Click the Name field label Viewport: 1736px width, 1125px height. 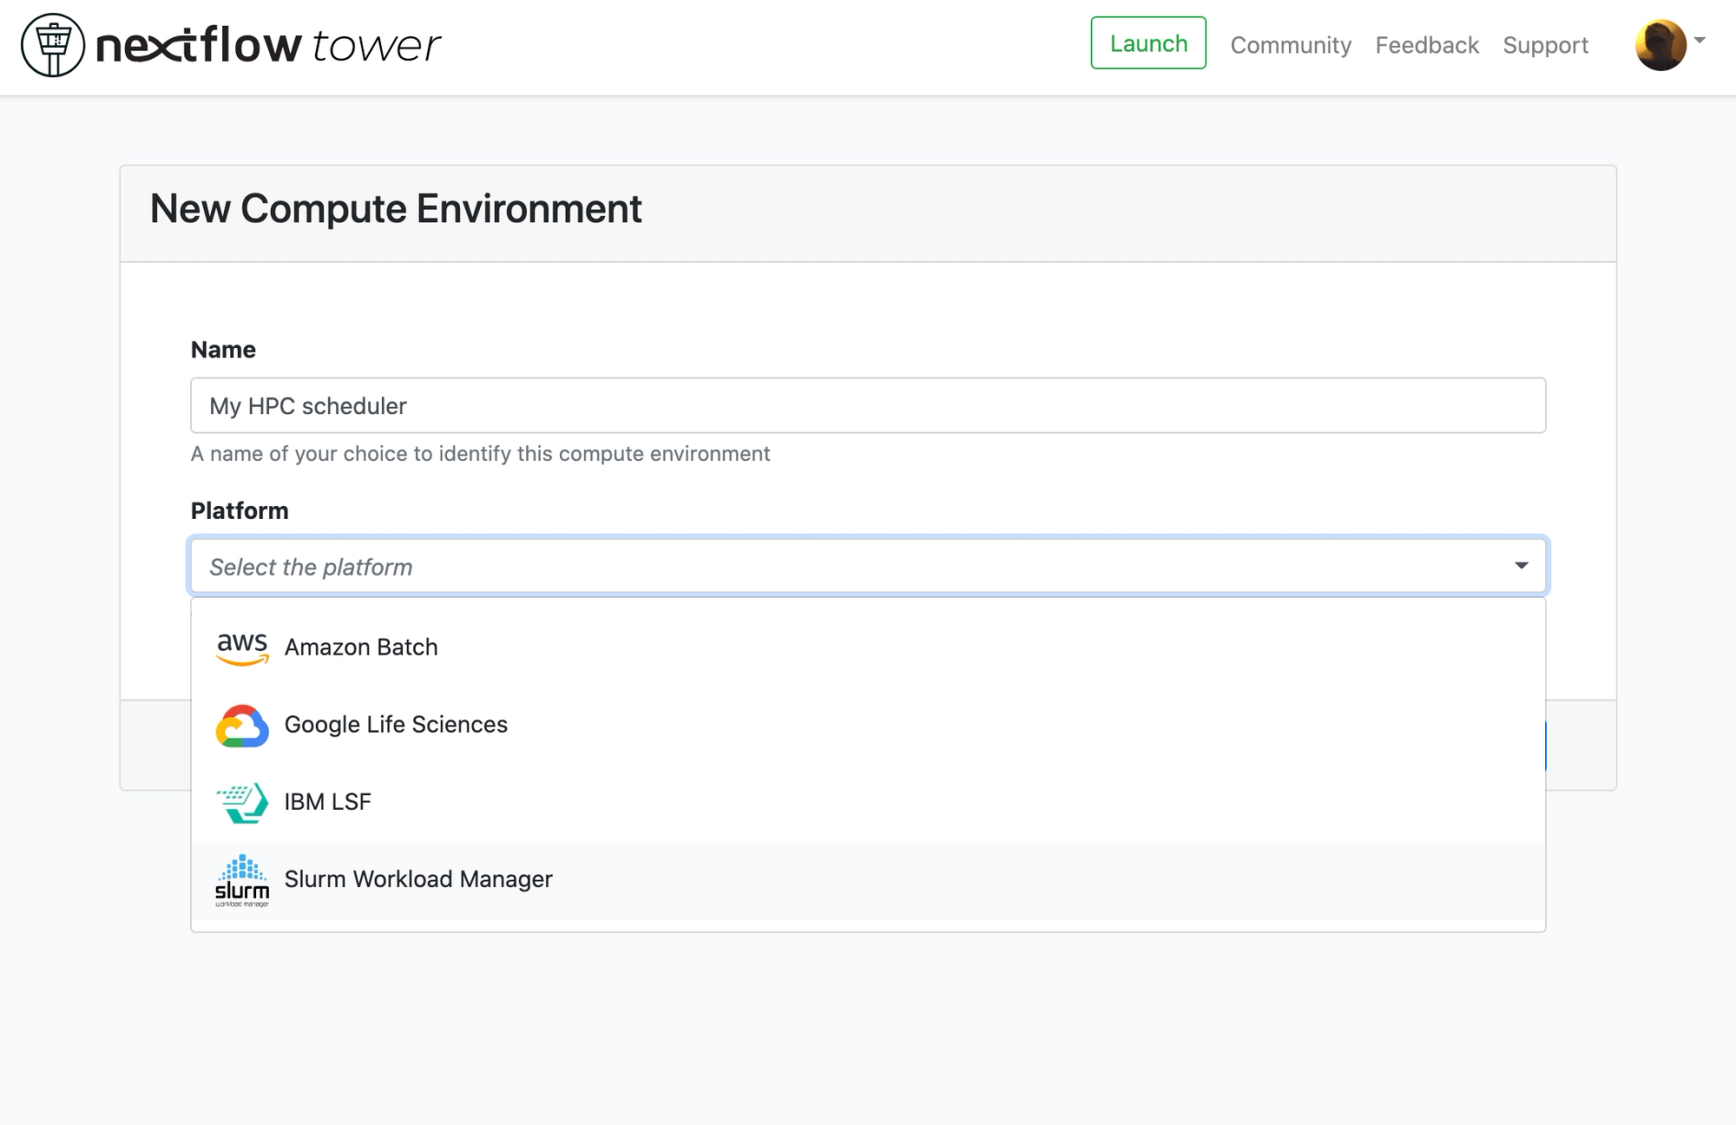coord(223,349)
